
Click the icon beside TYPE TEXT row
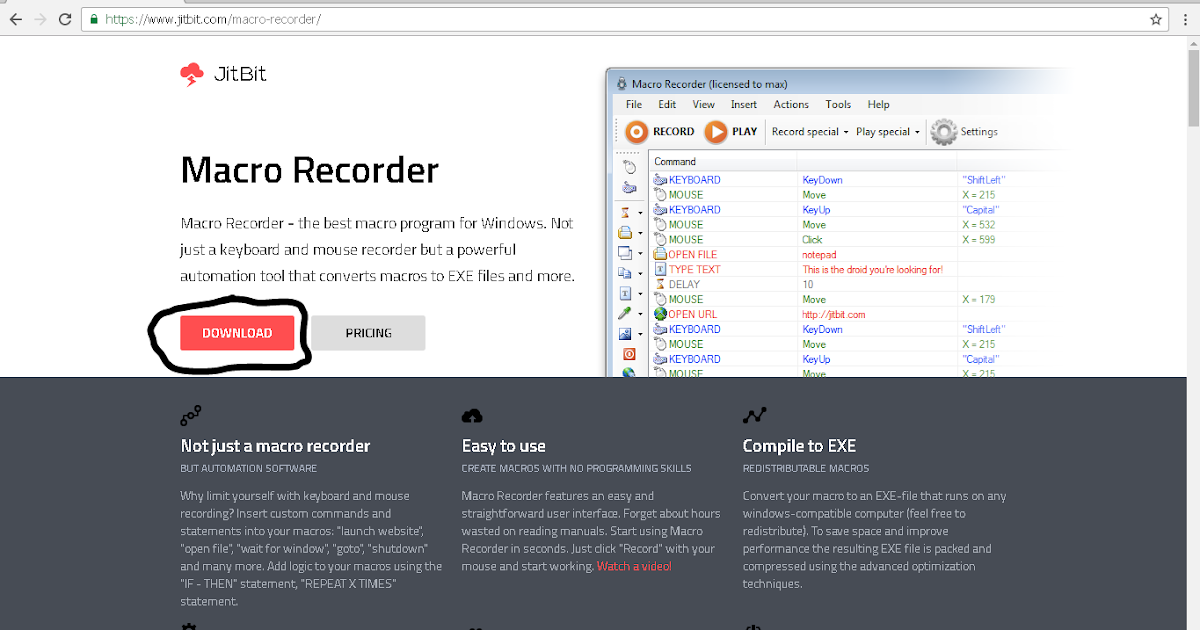click(660, 269)
